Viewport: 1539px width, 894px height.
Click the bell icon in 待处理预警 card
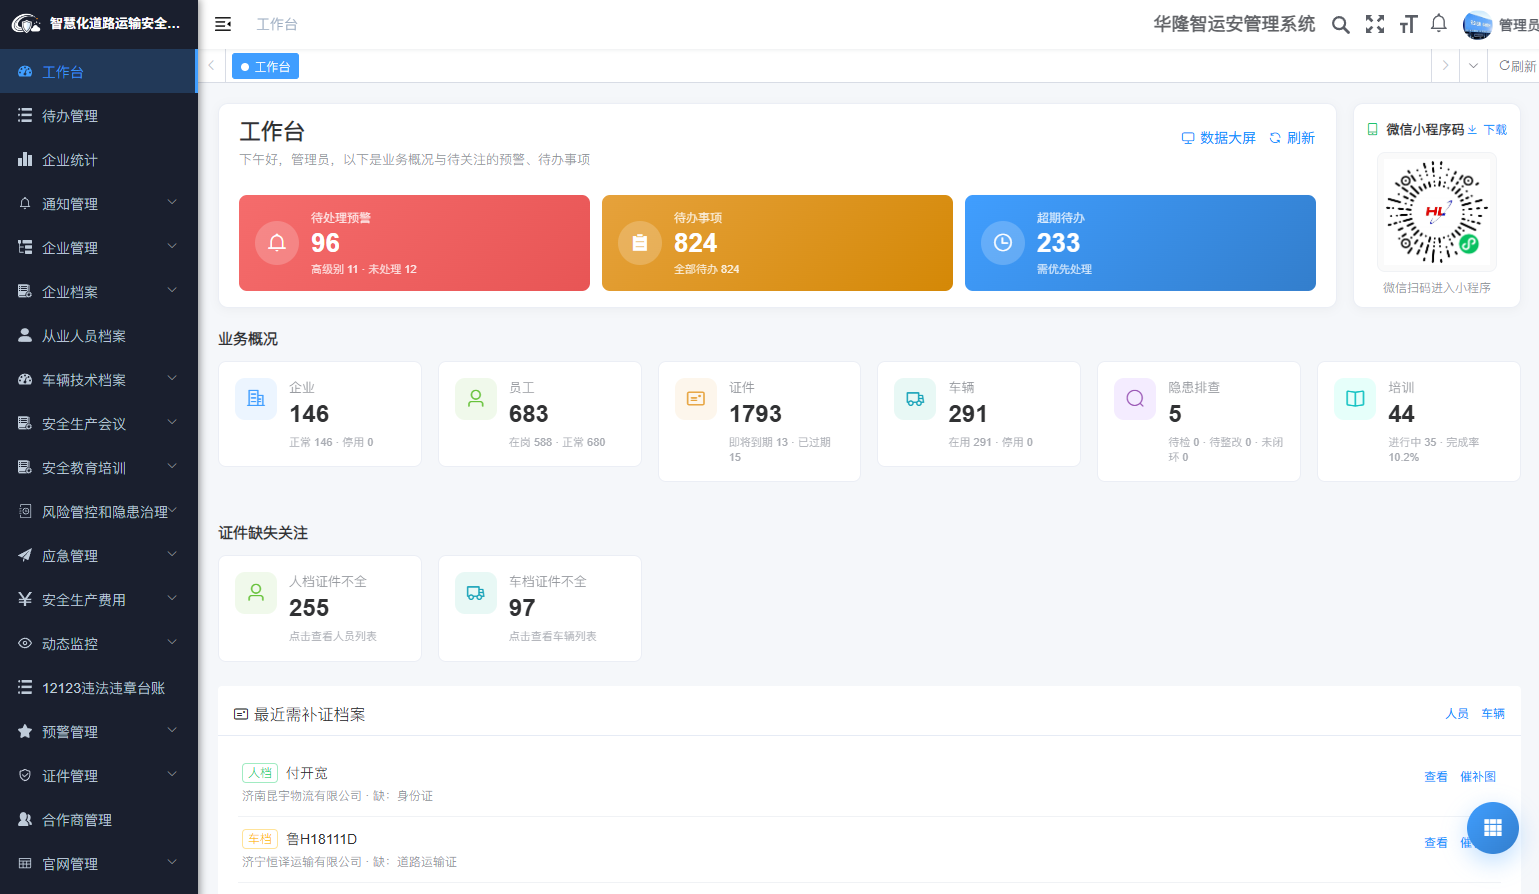click(277, 243)
